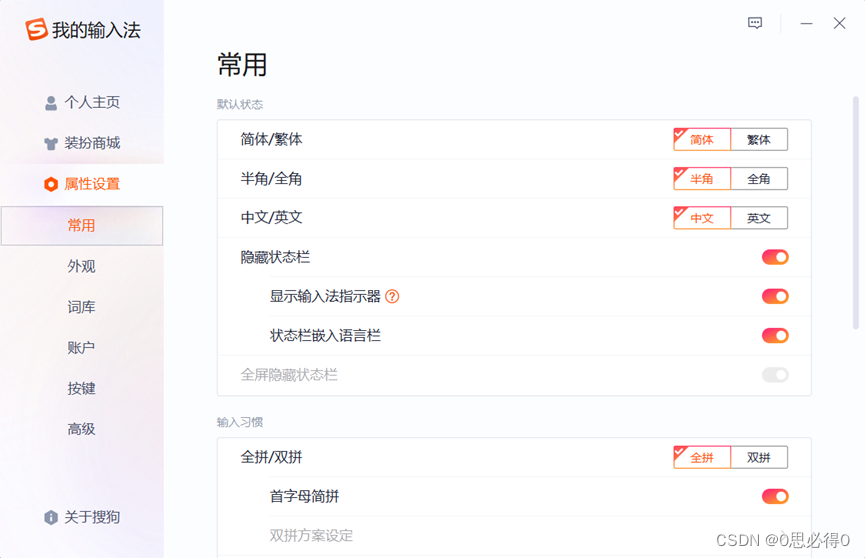Click the 中文/英文 row label

click(x=271, y=217)
